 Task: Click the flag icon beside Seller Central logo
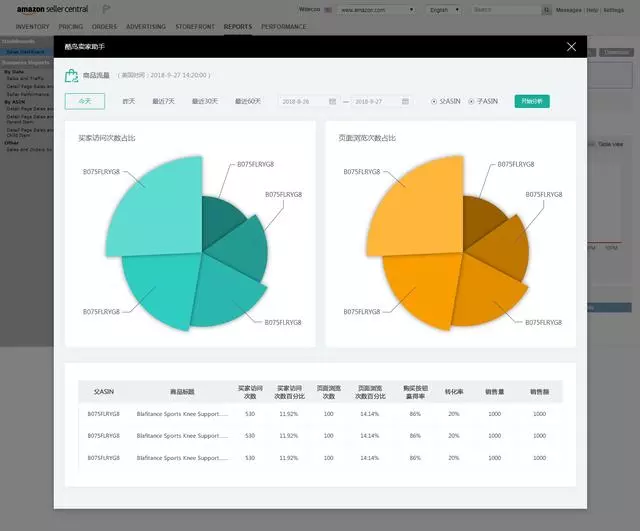(106, 9)
